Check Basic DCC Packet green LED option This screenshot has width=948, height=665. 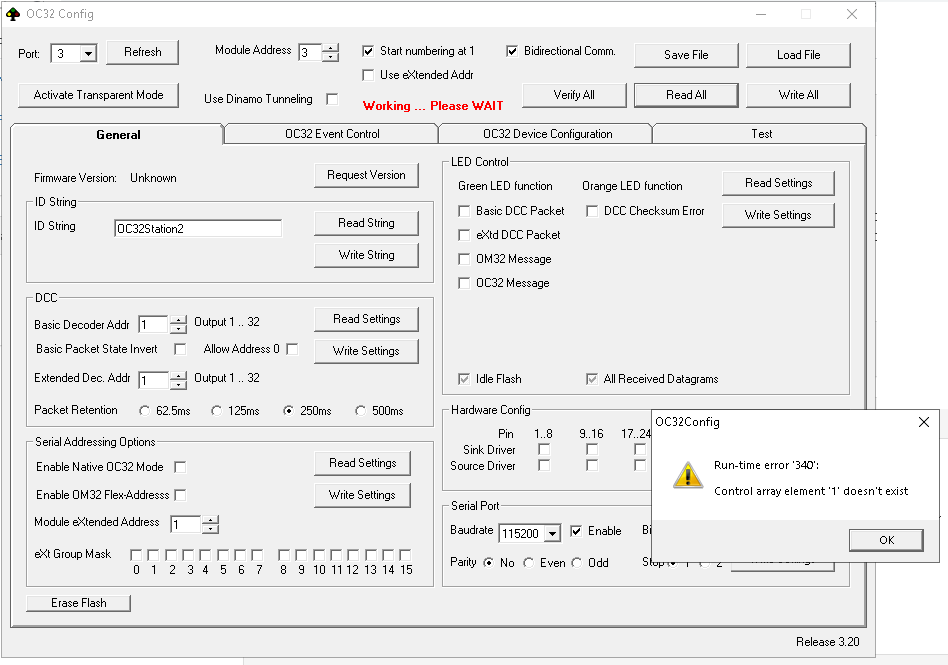pos(464,211)
